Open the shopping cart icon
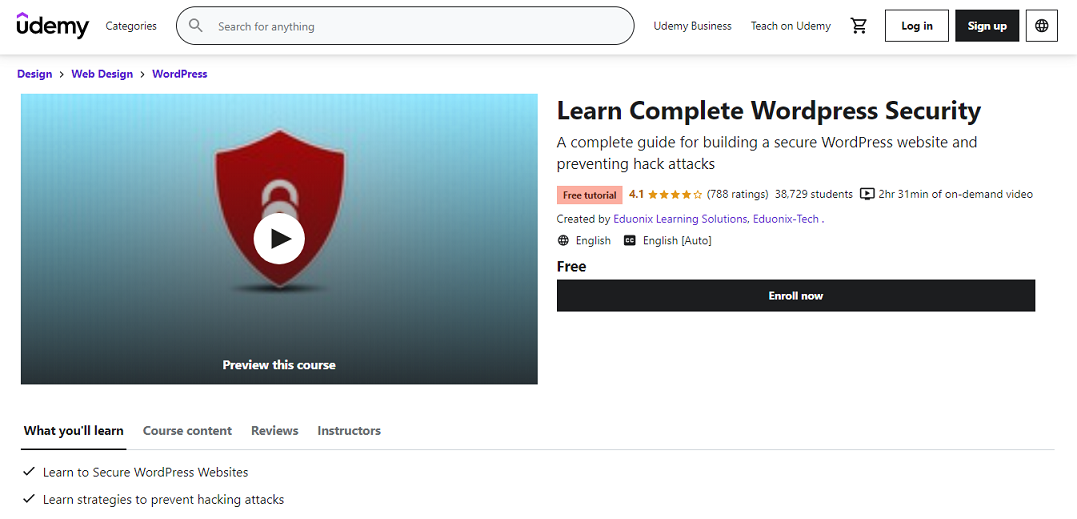Image resolution: width=1077 pixels, height=519 pixels. click(x=859, y=26)
